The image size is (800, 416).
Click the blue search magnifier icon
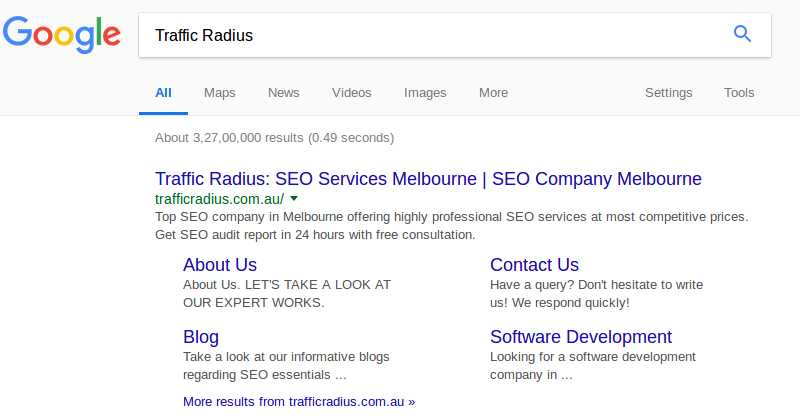pyautogui.click(x=742, y=34)
